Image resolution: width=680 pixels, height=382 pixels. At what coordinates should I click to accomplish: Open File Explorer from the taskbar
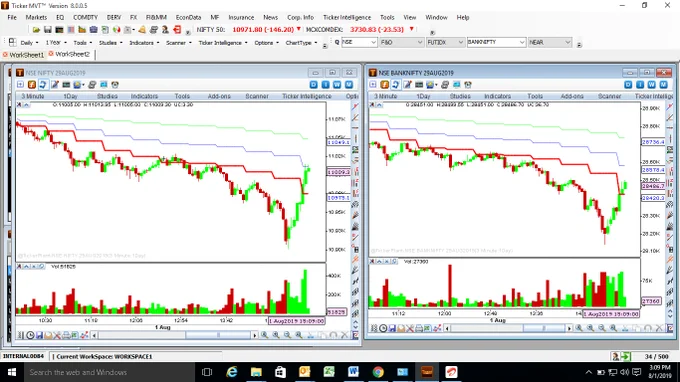(x=256, y=372)
